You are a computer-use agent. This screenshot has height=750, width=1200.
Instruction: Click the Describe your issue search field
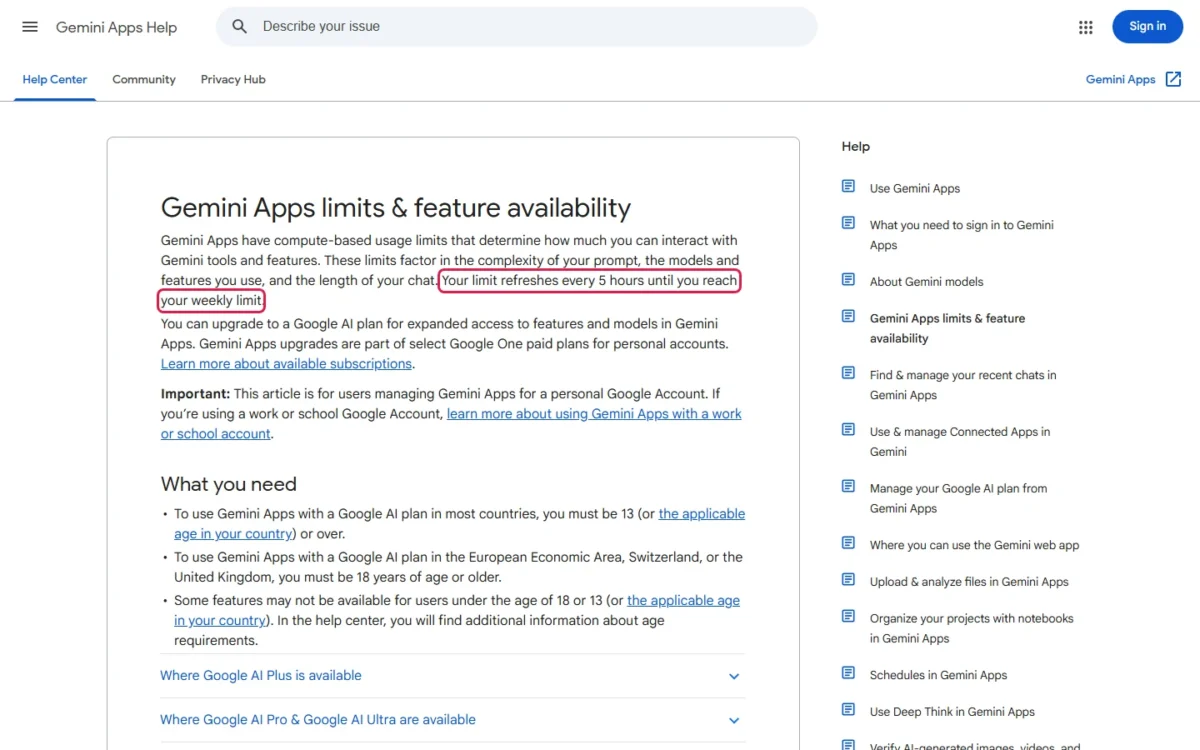coord(516,27)
